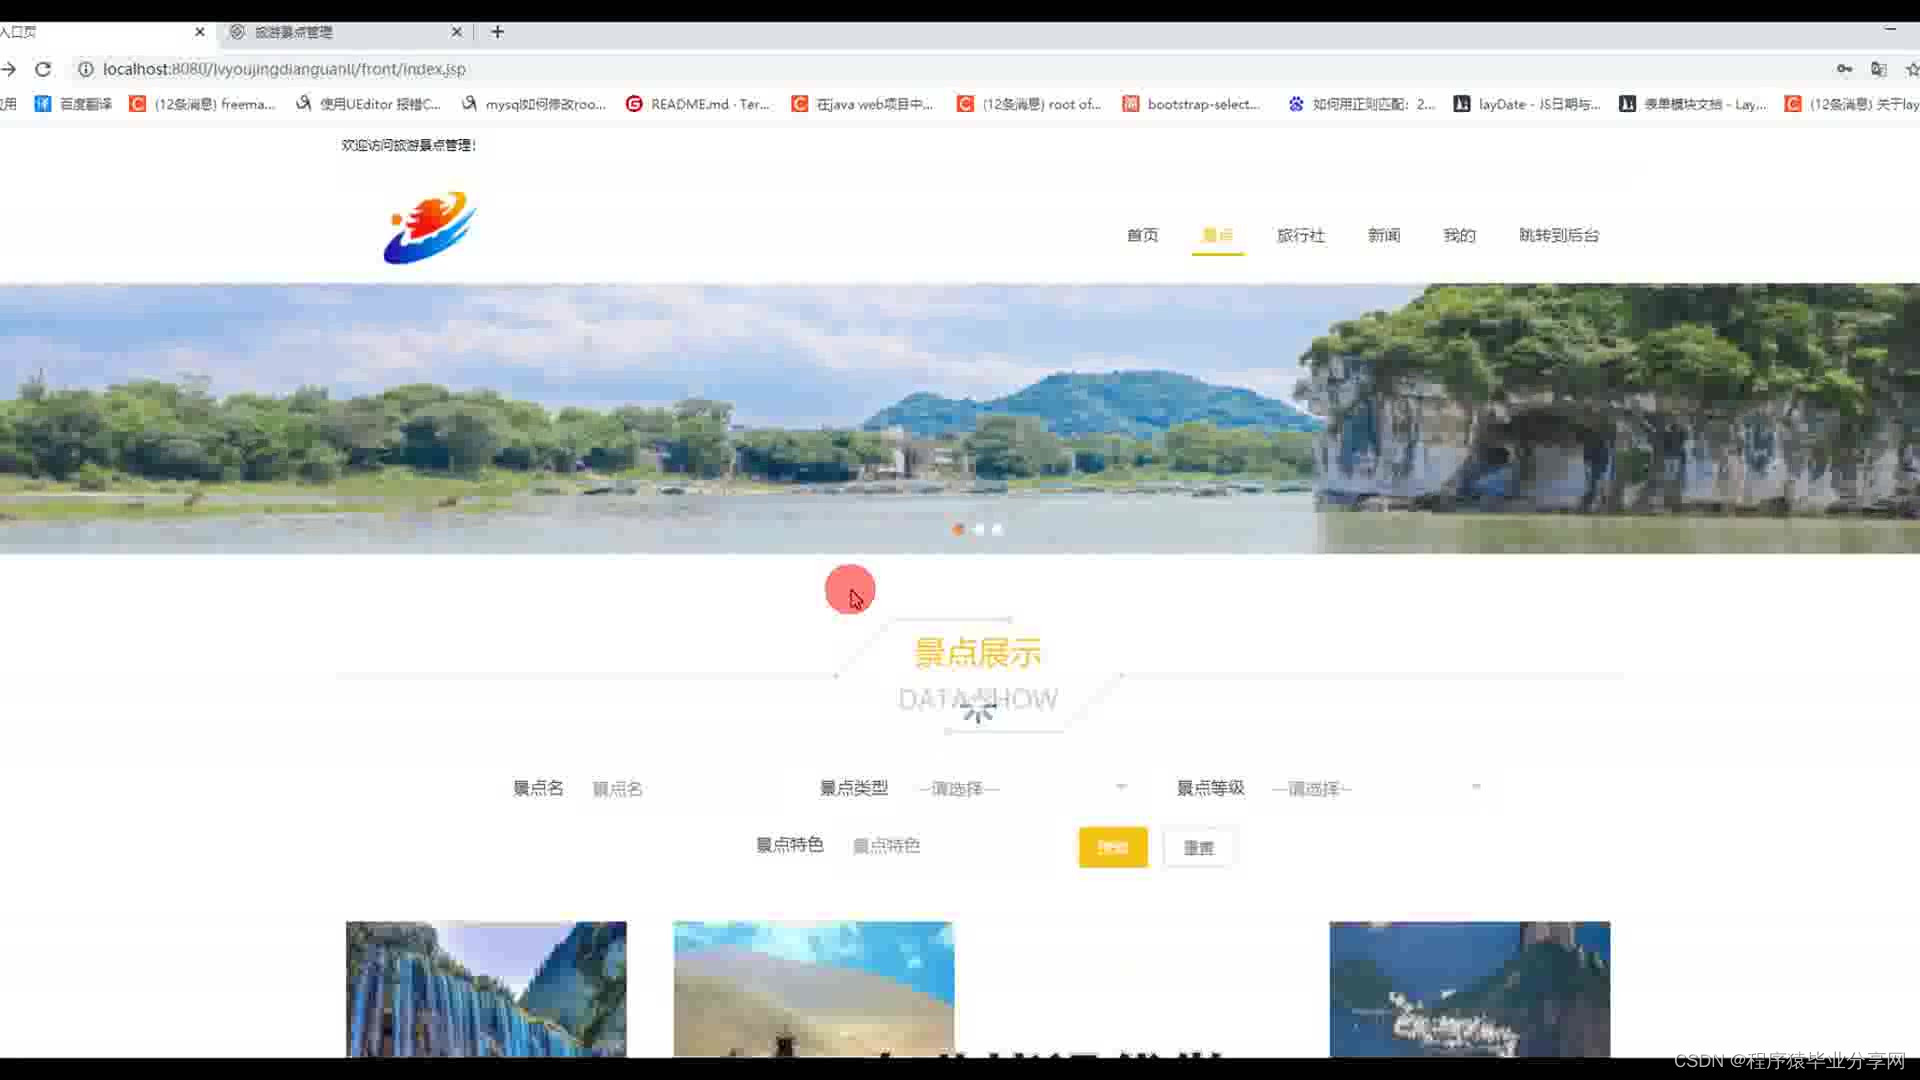The image size is (1920, 1080).
Task: Expand the 景点类型 dropdown
Action: tap(1022, 789)
